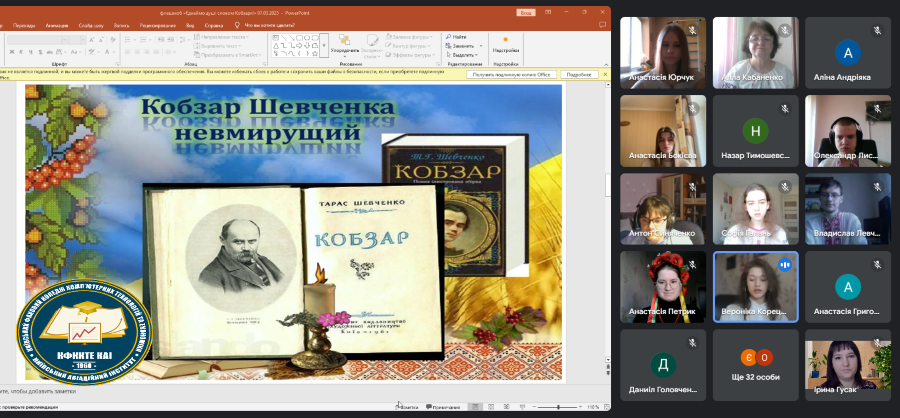900x418 pixels.
Task: Click the align text right icon
Action: pos(146,52)
